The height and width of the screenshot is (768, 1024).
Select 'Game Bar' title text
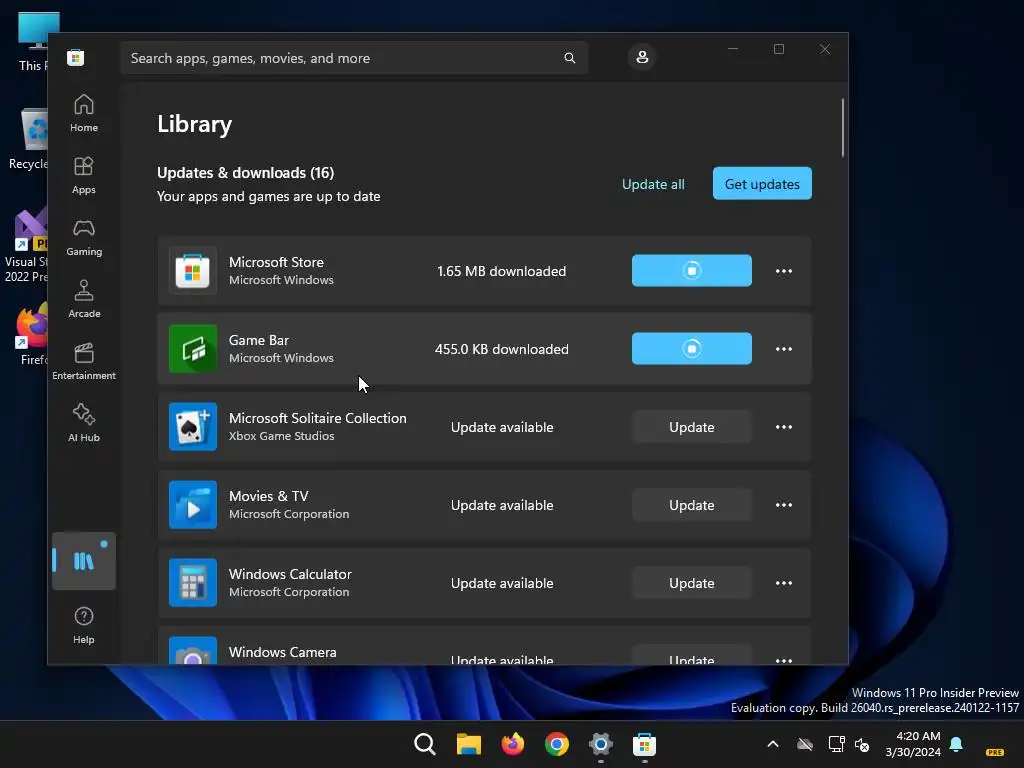coord(259,340)
